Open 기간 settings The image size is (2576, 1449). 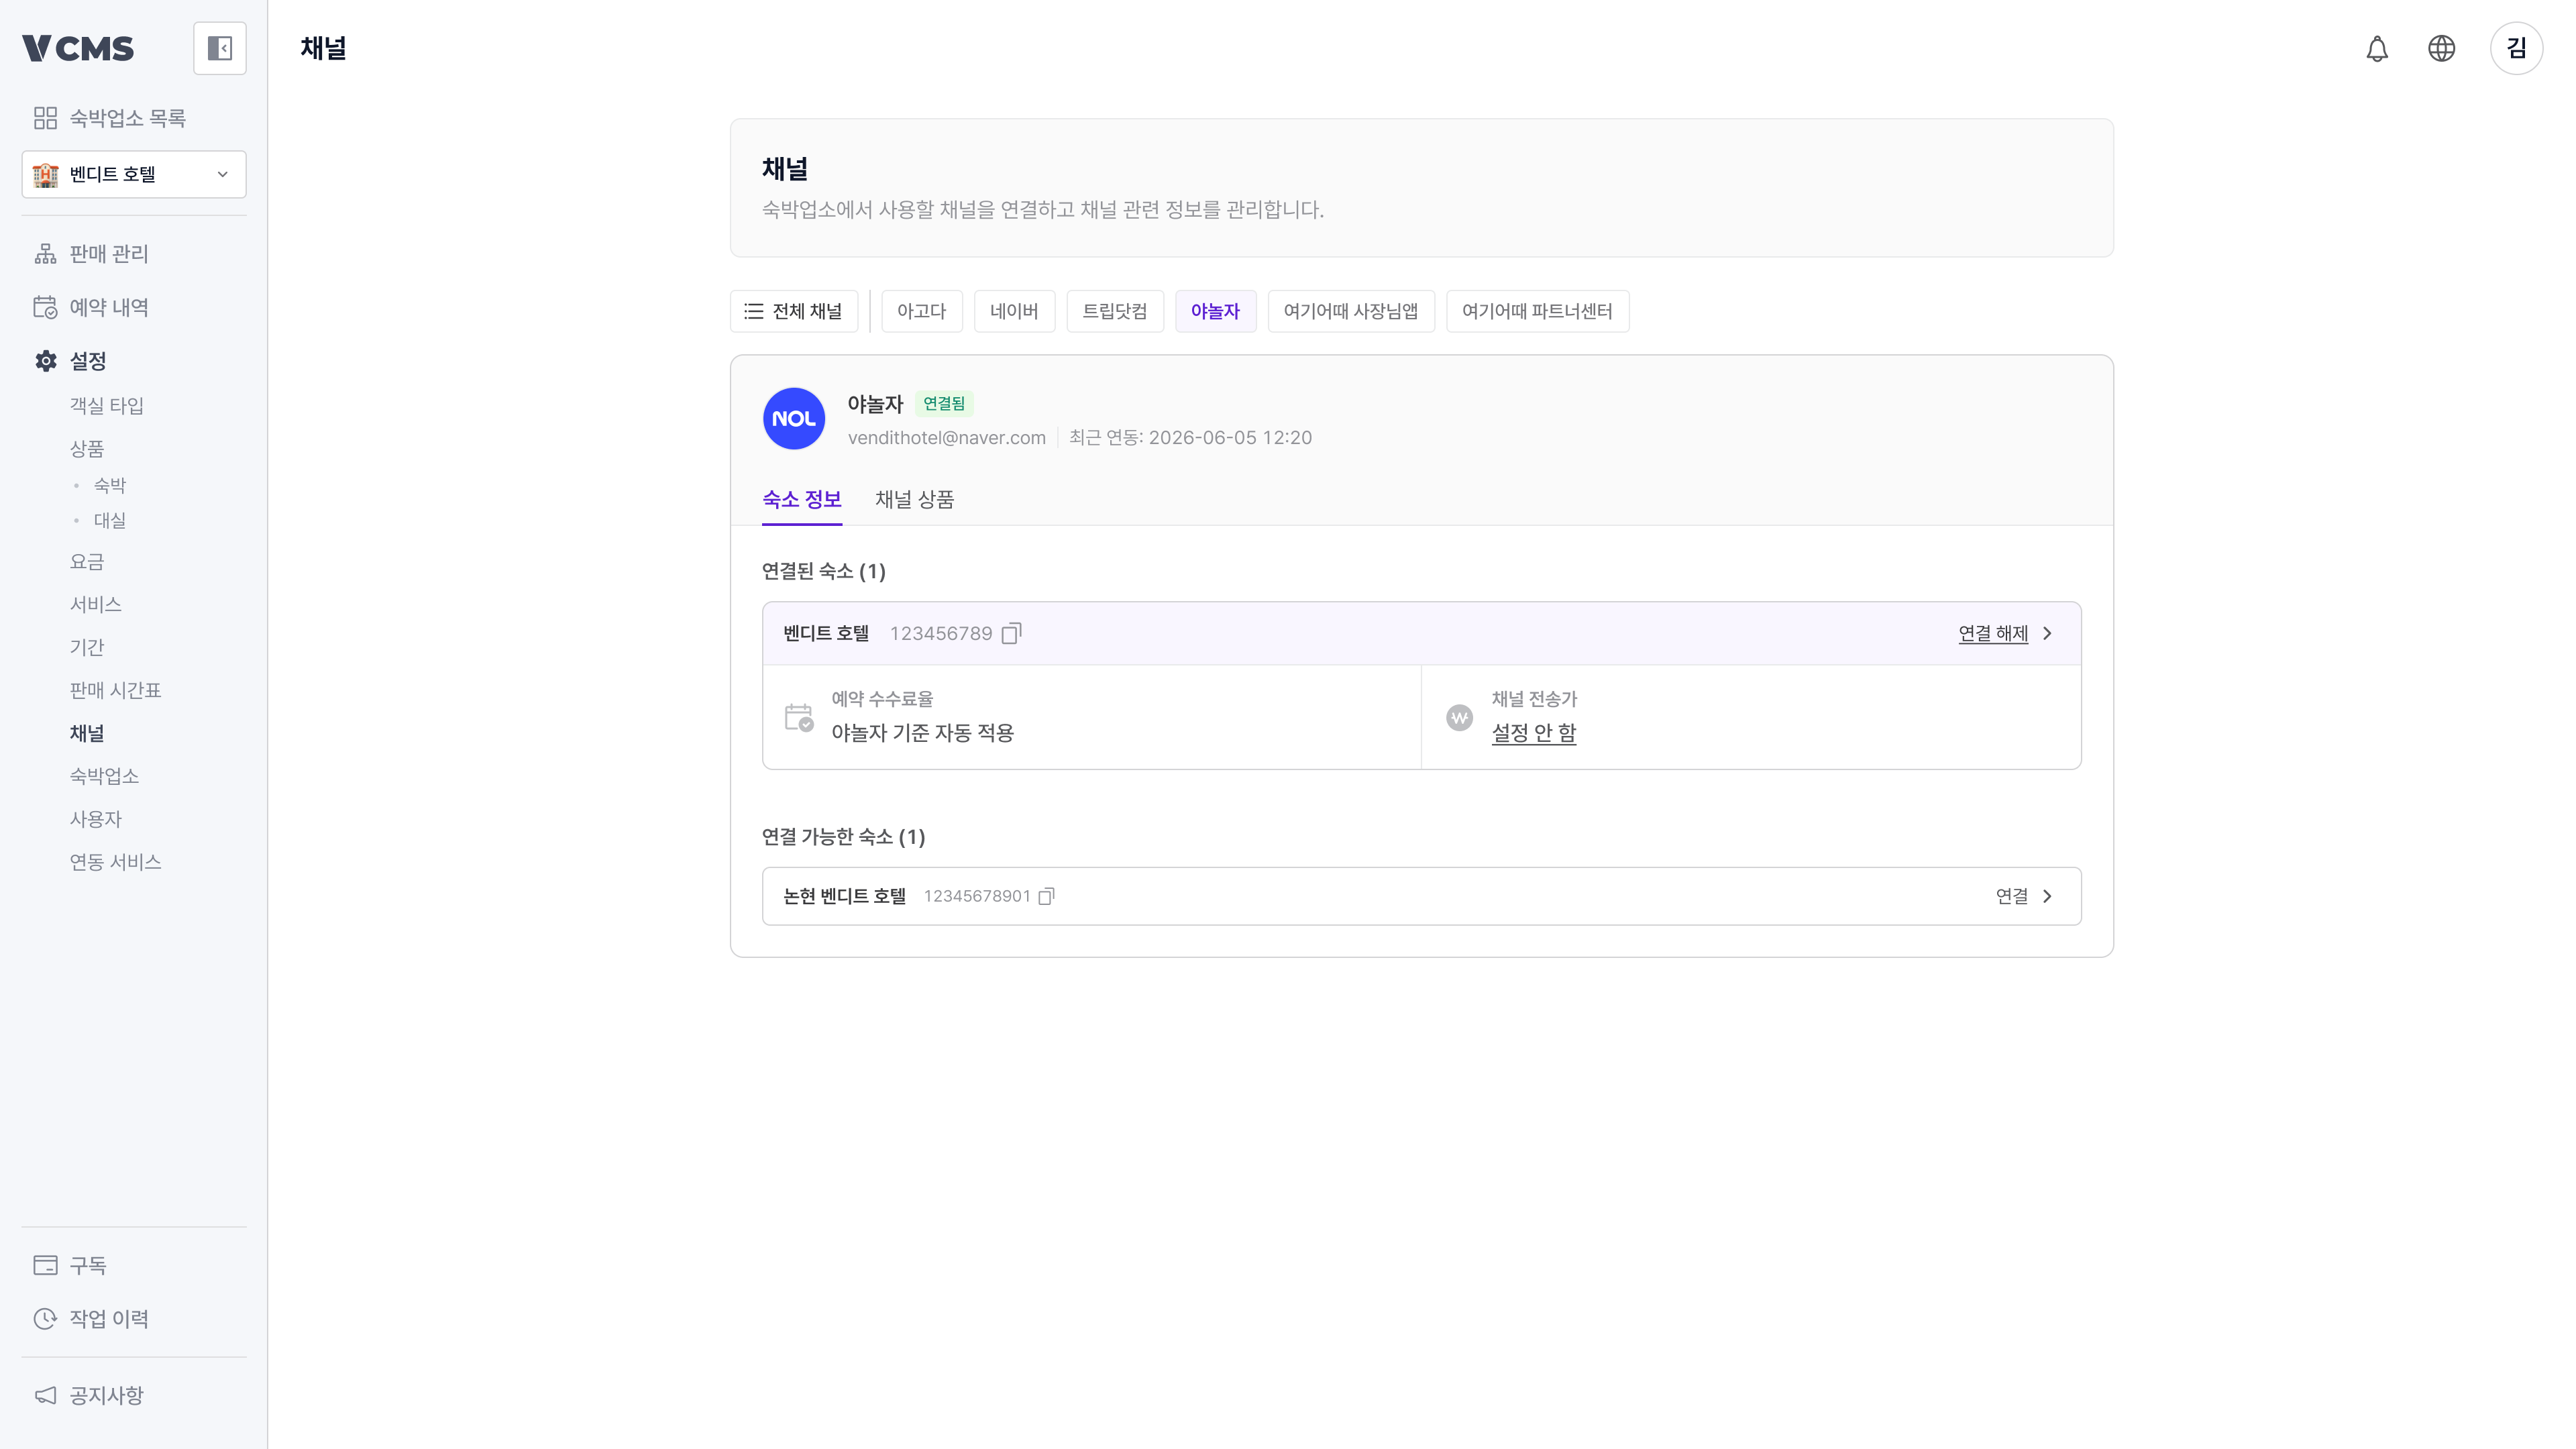coord(87,647)
